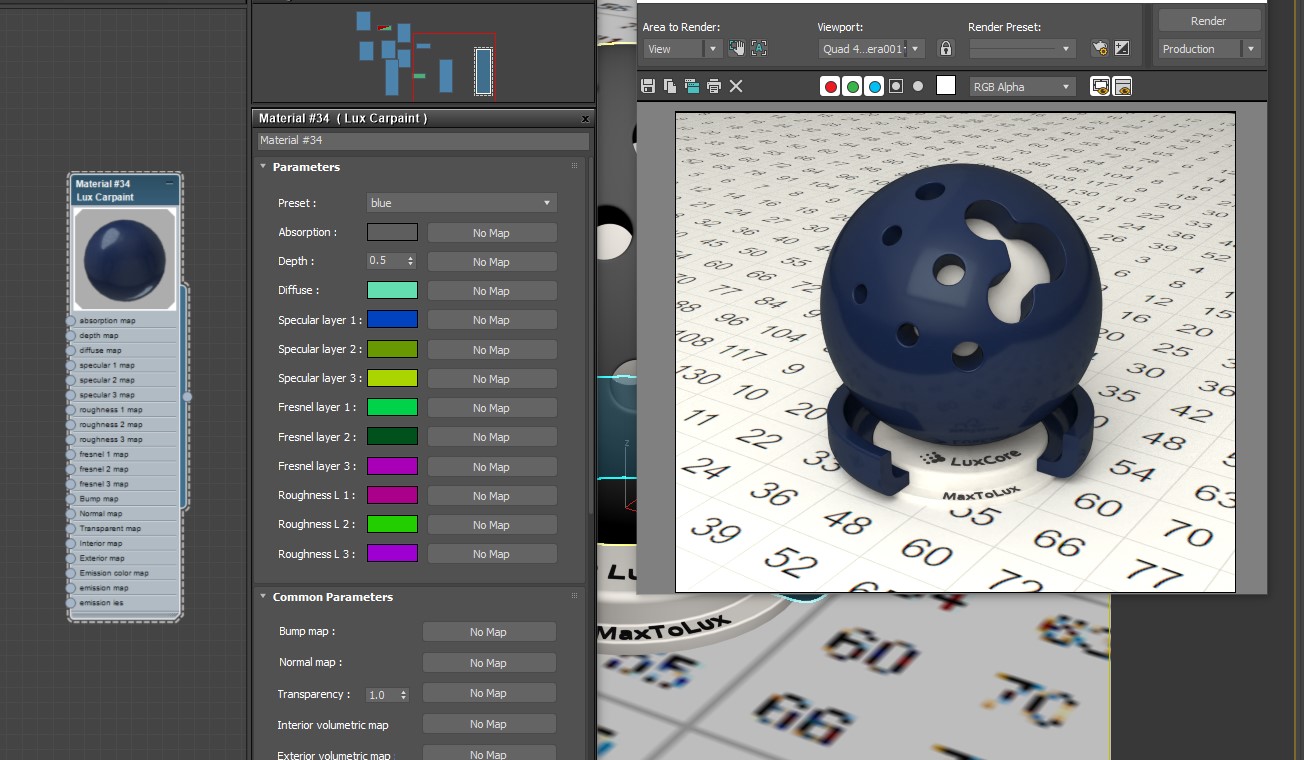The image size is (1304, 760).
Task: Open Render Setup teapot icon
Action: pyautogui.click(x=1100, y=48)
